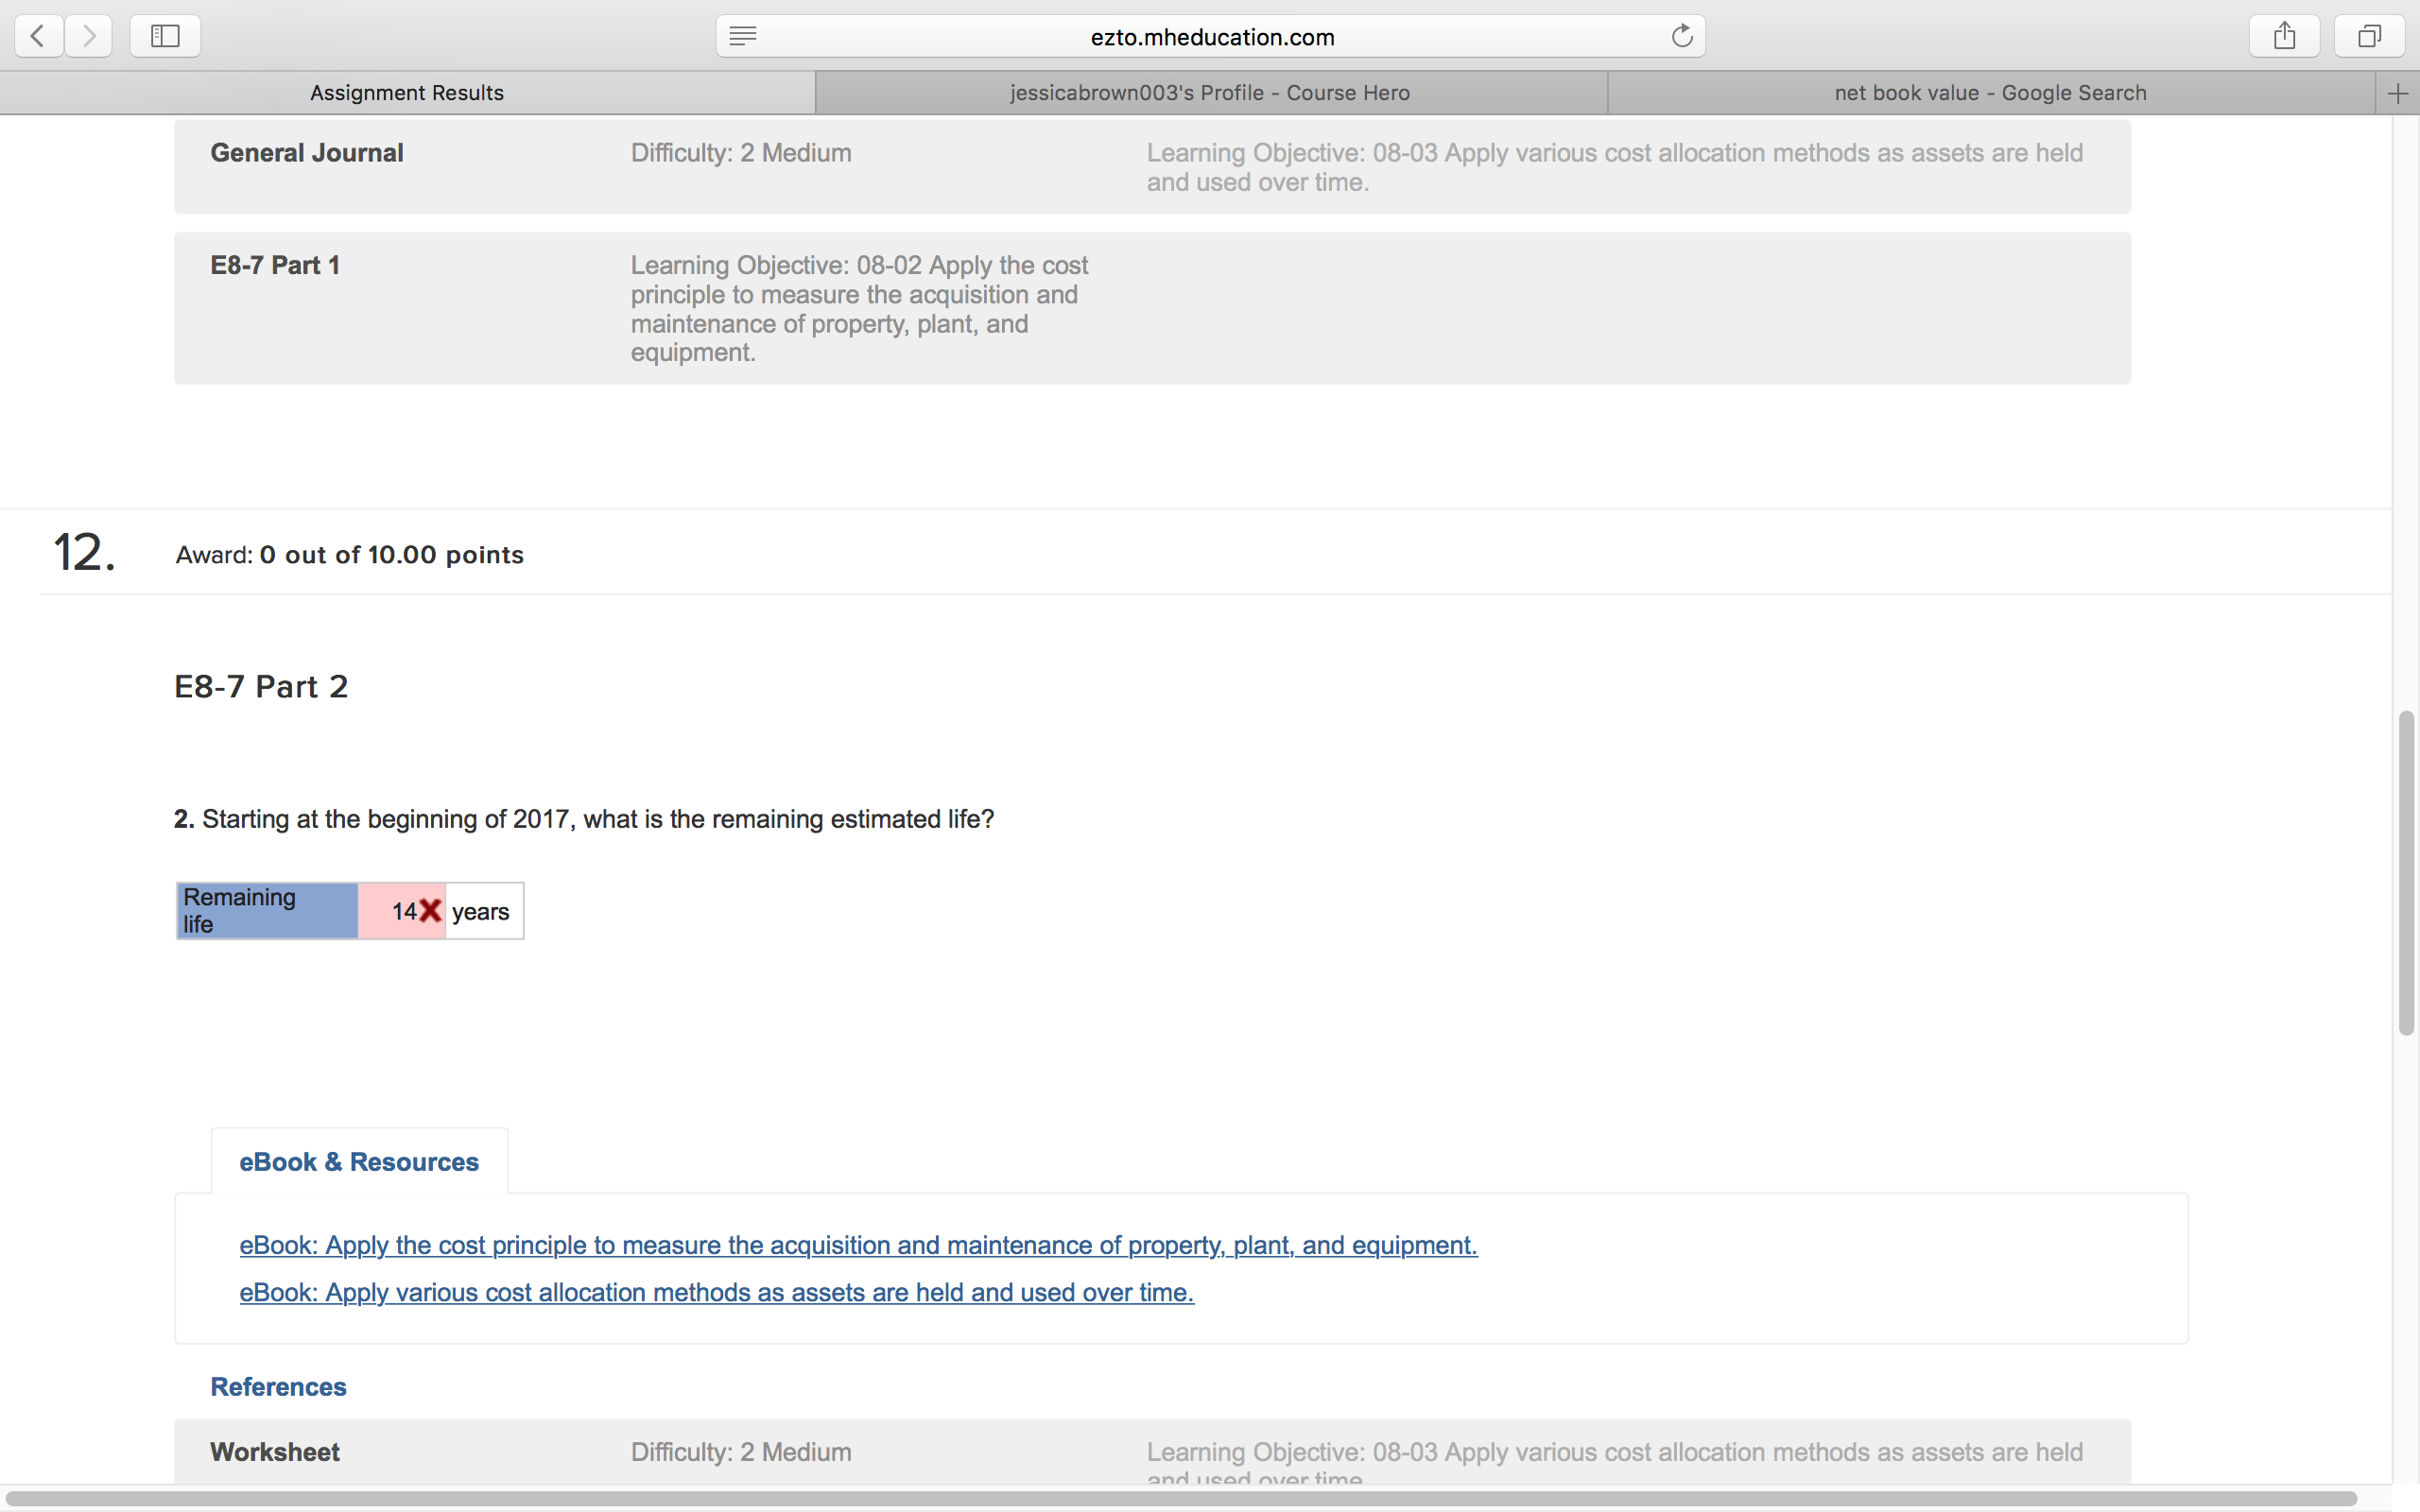Screen dimensions: 2420x1512
Task: Click the Safari forward arrow button
Action: click(x=89, y=37)
